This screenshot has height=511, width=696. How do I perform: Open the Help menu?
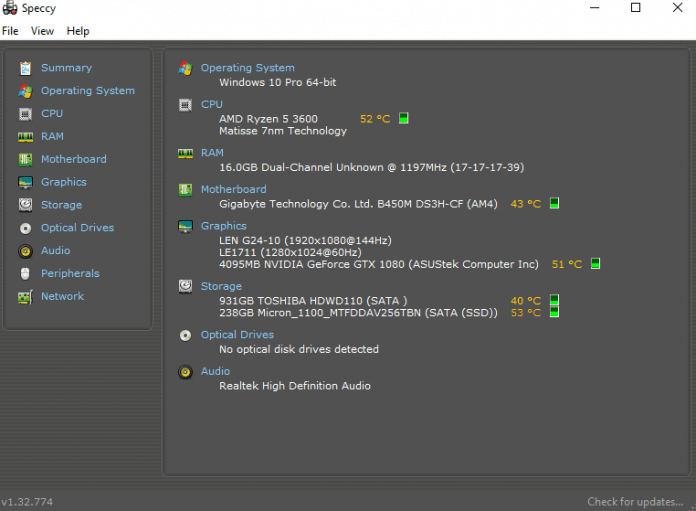tap(78, 31)
